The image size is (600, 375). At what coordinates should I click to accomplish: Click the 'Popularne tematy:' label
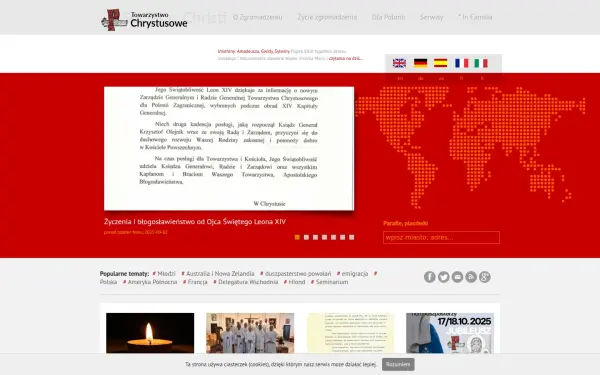(124, 274)
